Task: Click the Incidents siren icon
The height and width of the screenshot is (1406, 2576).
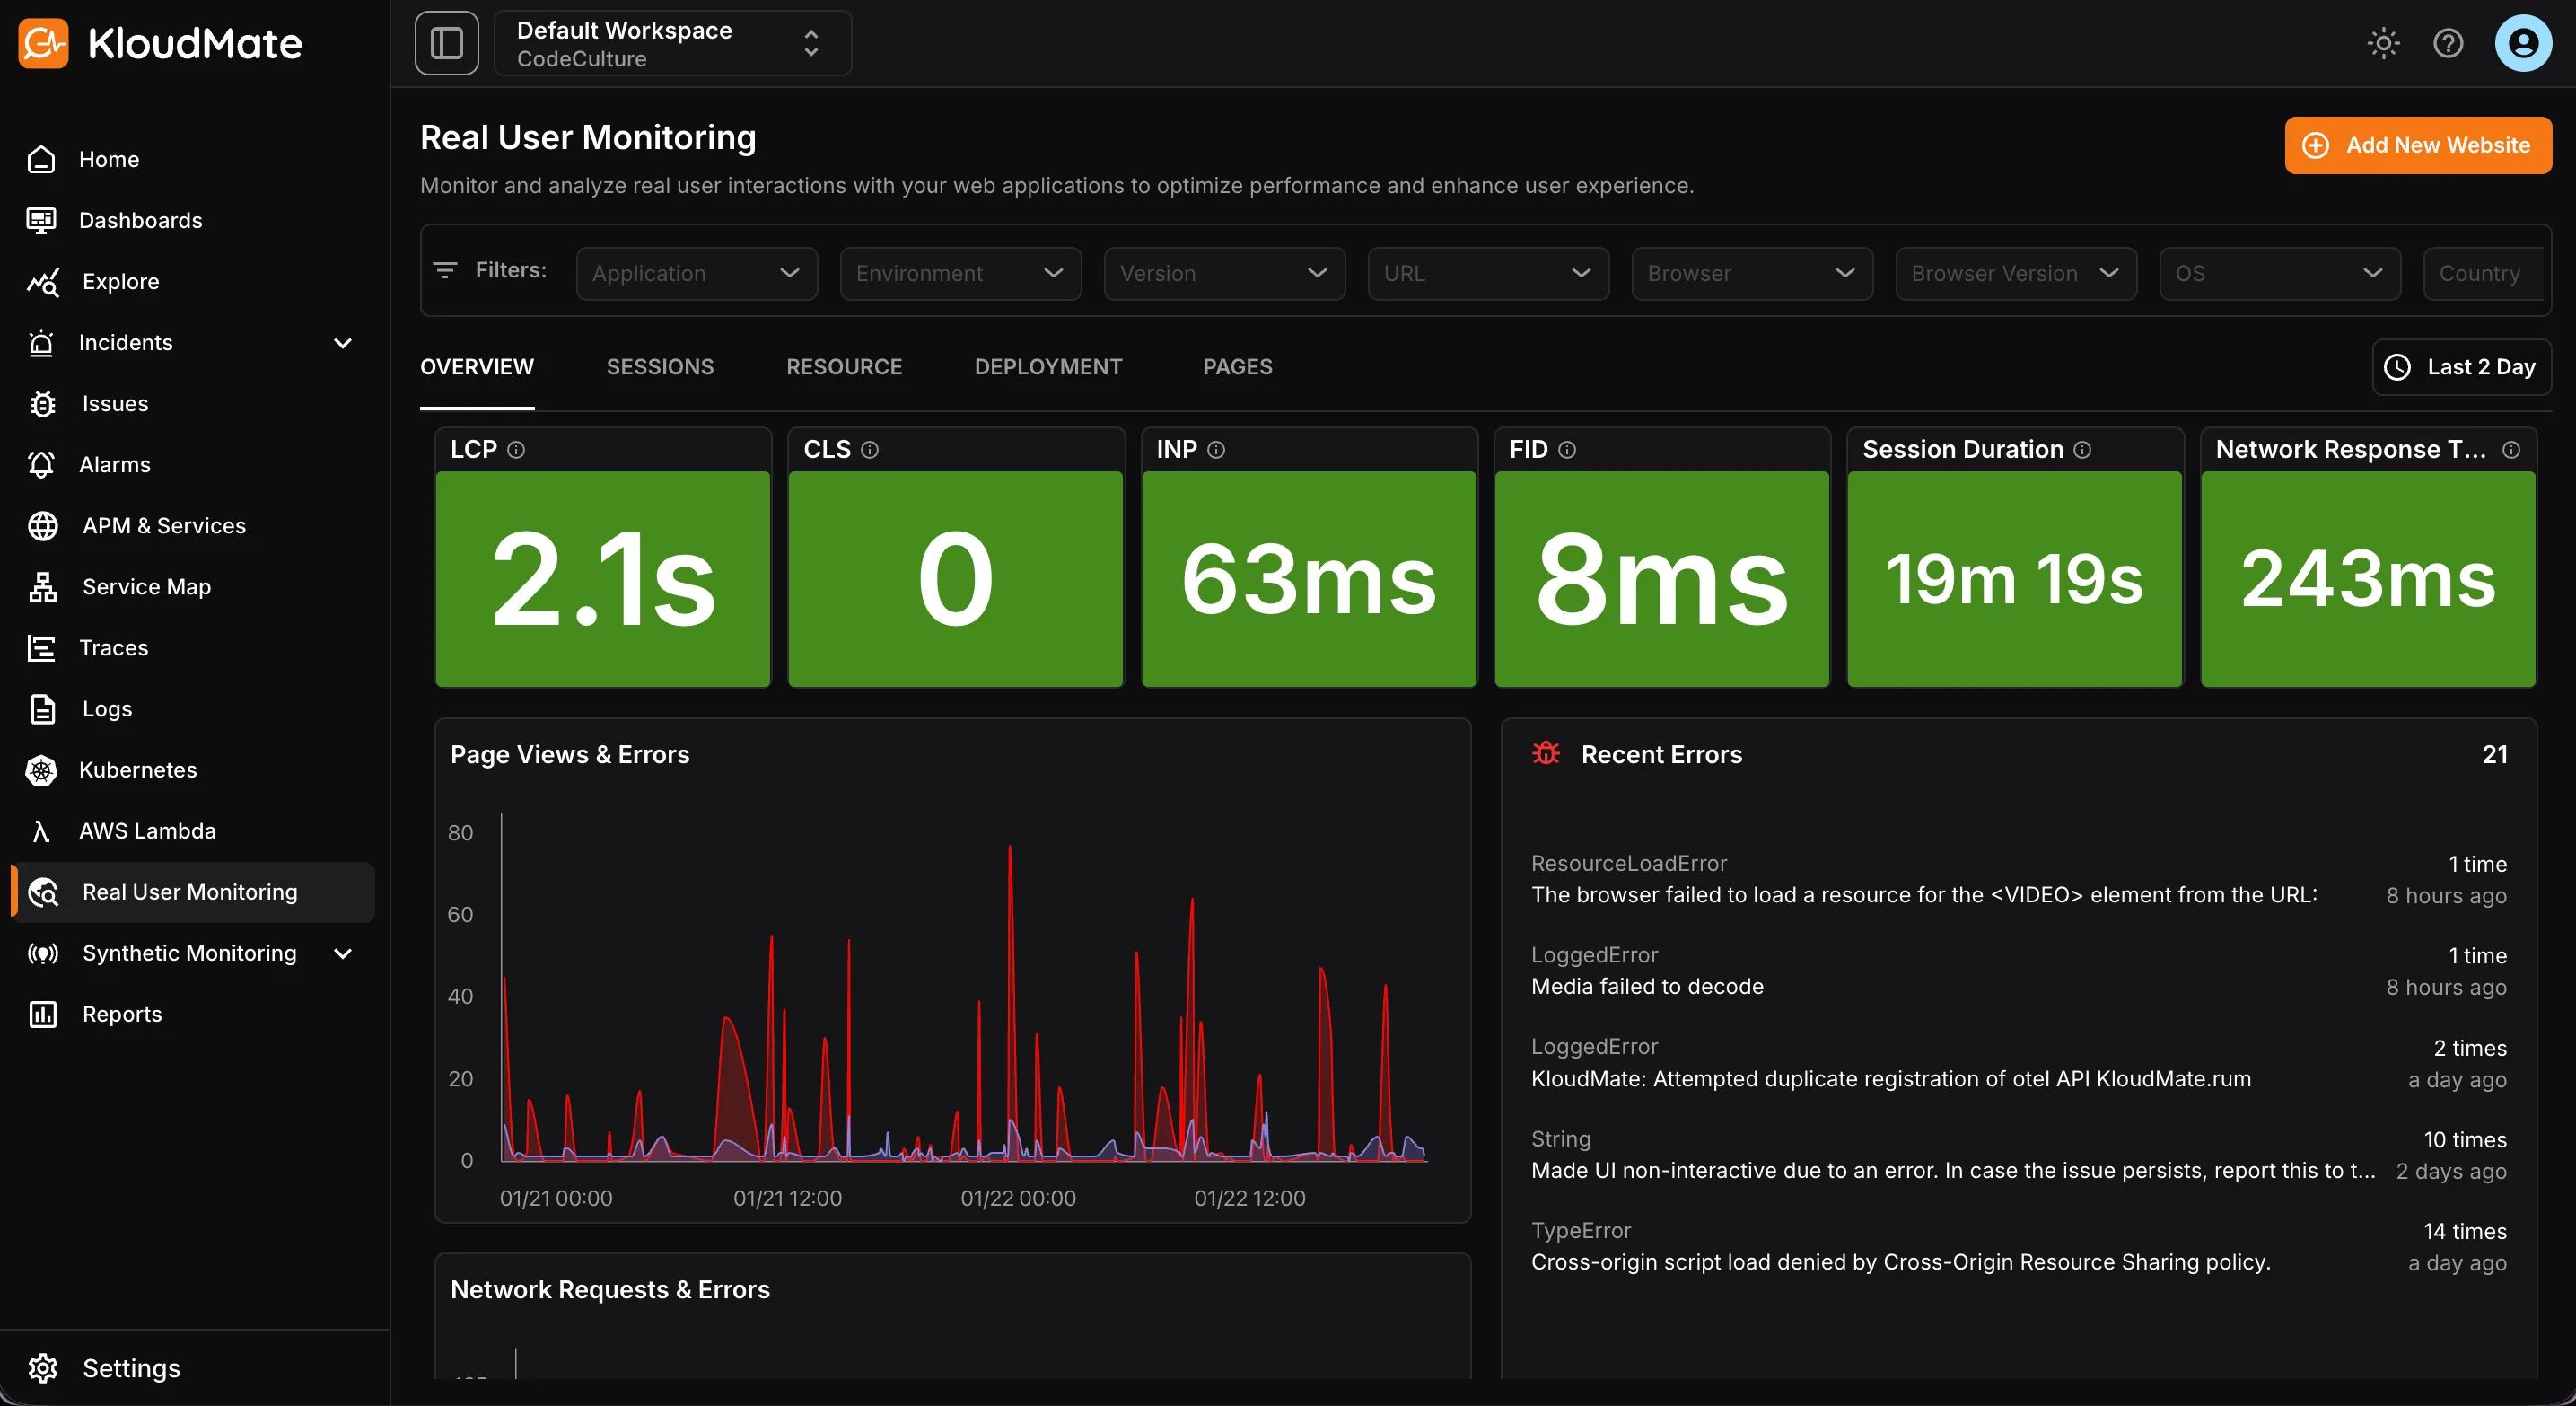Action: (x=41, y=343)
